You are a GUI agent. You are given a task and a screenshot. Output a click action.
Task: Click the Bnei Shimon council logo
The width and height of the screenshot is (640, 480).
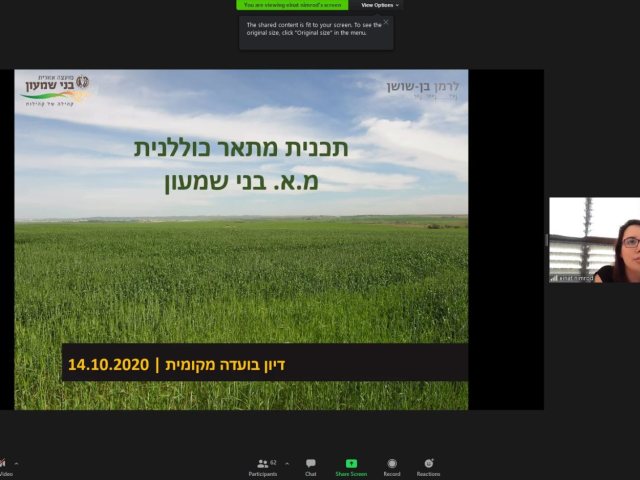pyautogui.click(x=55, y=91)
